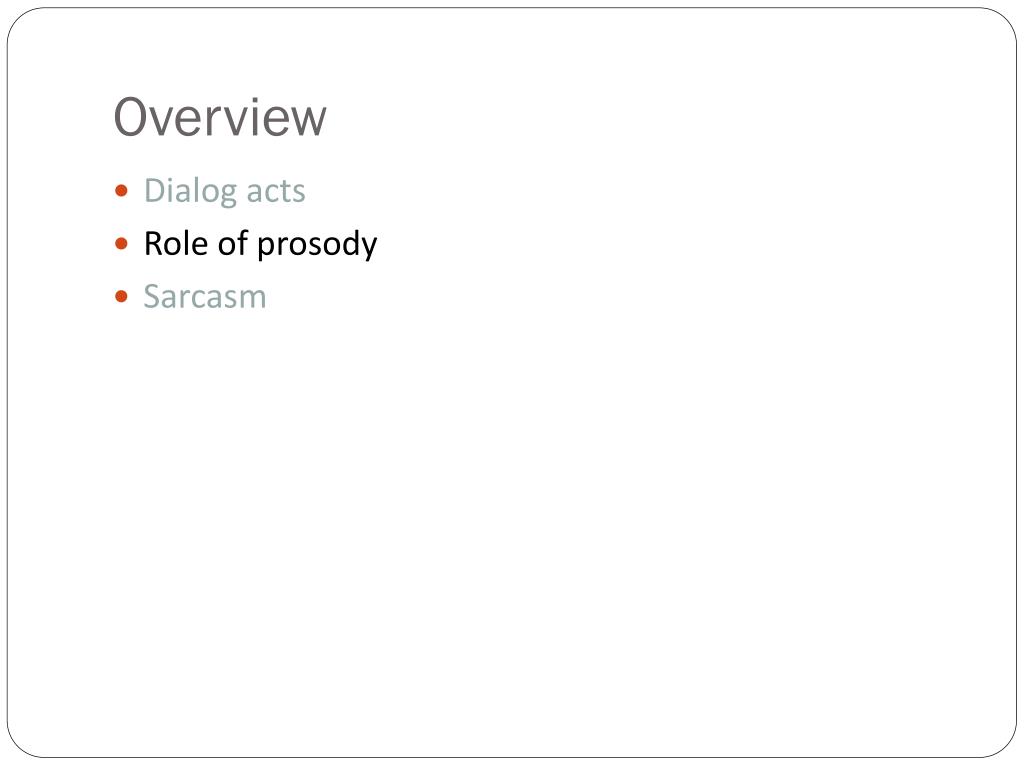The height and width of the screenshot is (768, 1024).
Task: Select the Overview slide title
Action: [220, 118]
